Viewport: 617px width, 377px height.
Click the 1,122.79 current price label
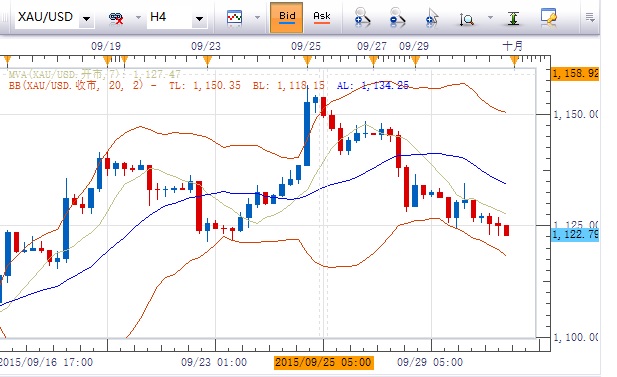click(x=575, y=235)
